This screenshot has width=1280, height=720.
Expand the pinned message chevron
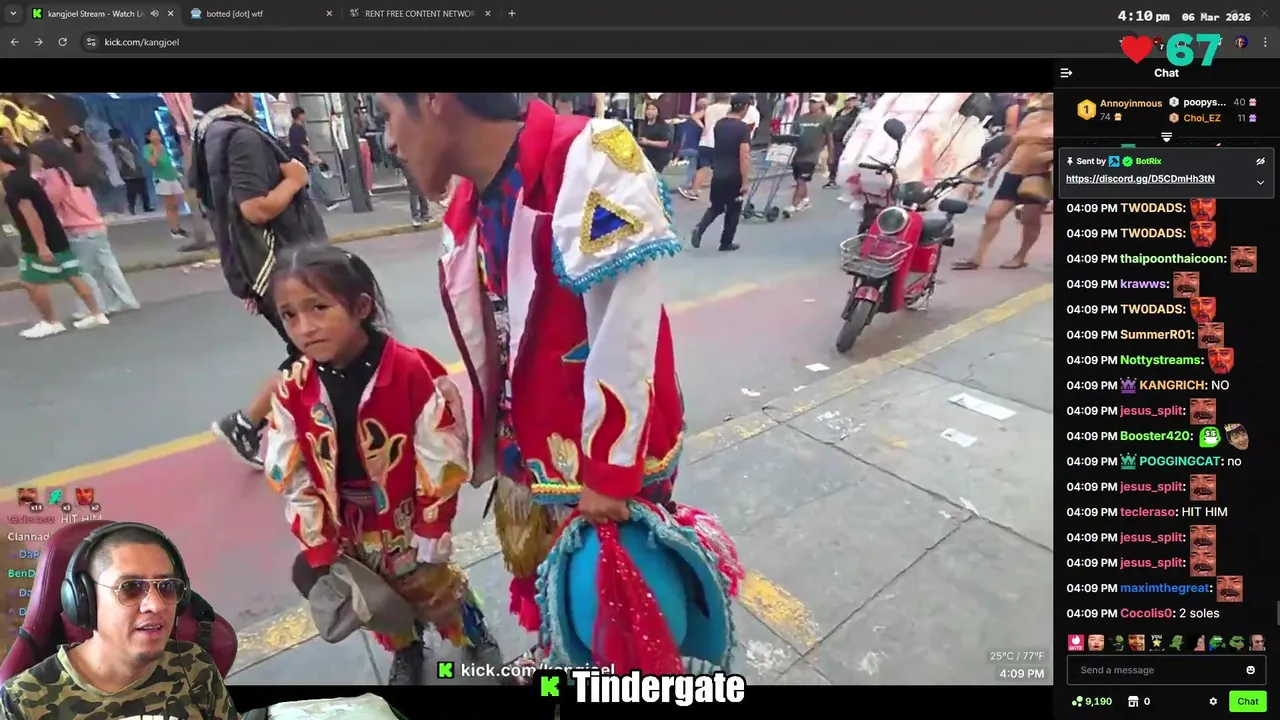(x=1260, y=182)
